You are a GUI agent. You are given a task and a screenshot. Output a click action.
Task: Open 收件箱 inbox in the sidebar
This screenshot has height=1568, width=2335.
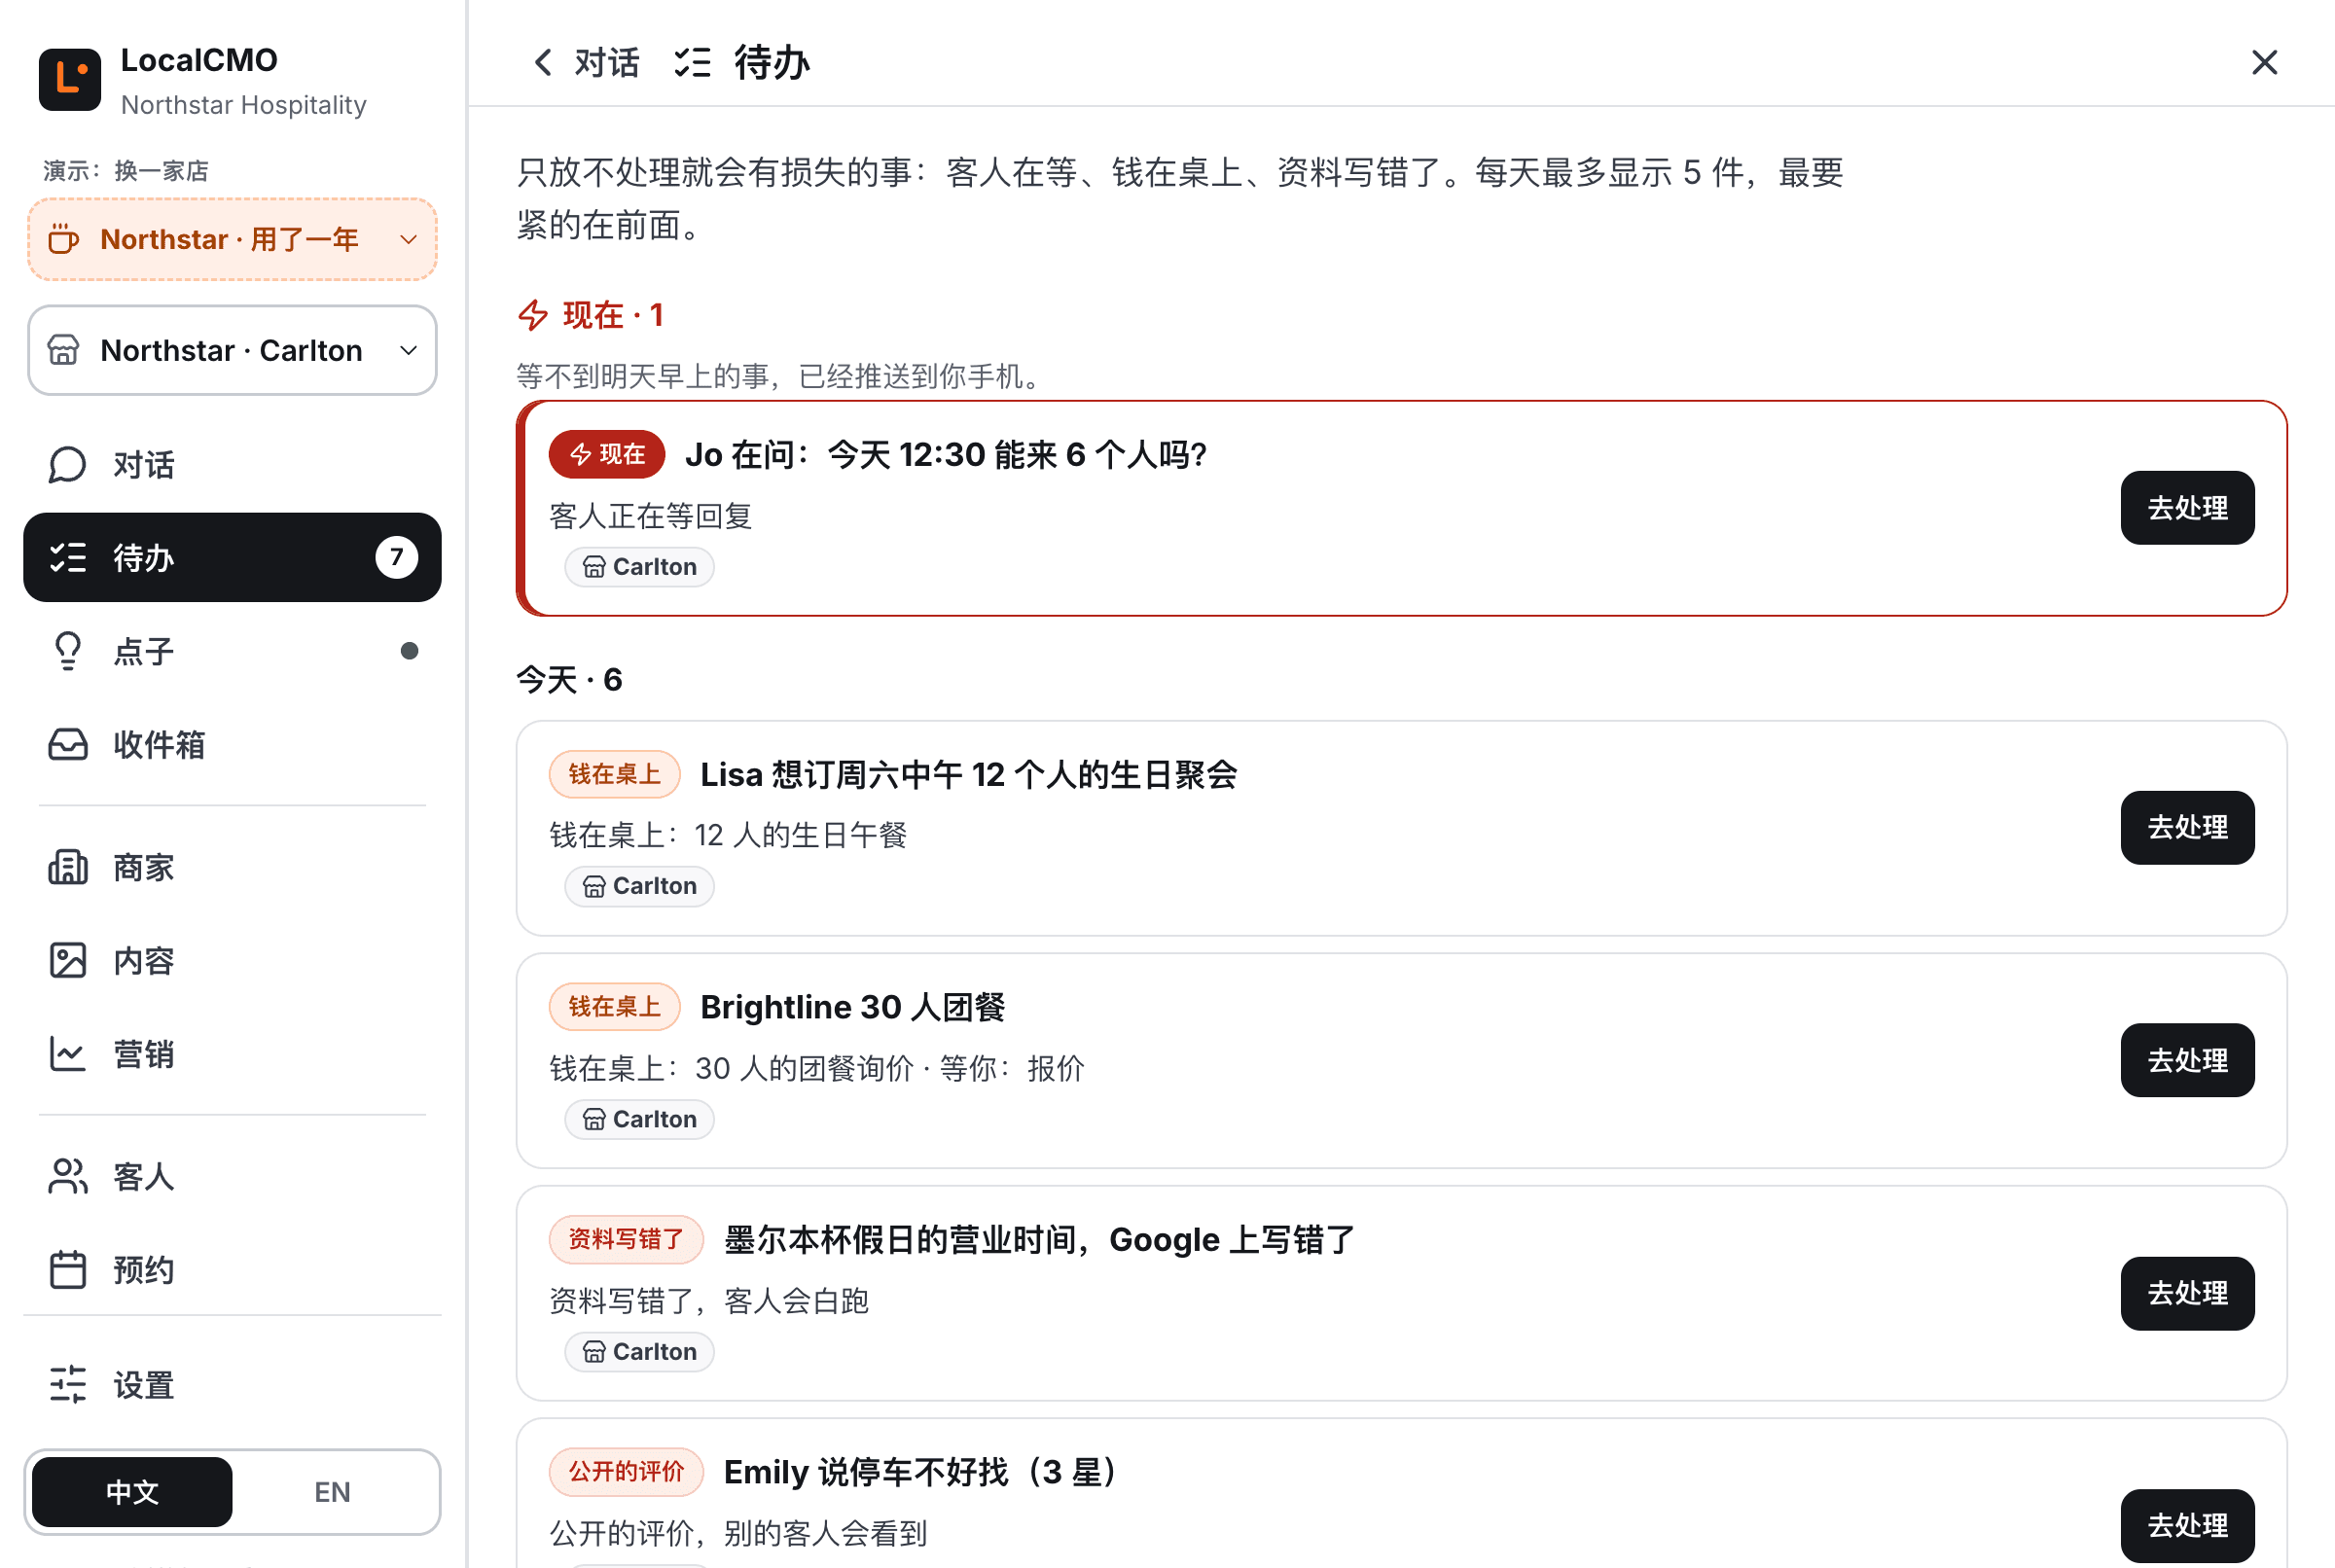point(232,744)
